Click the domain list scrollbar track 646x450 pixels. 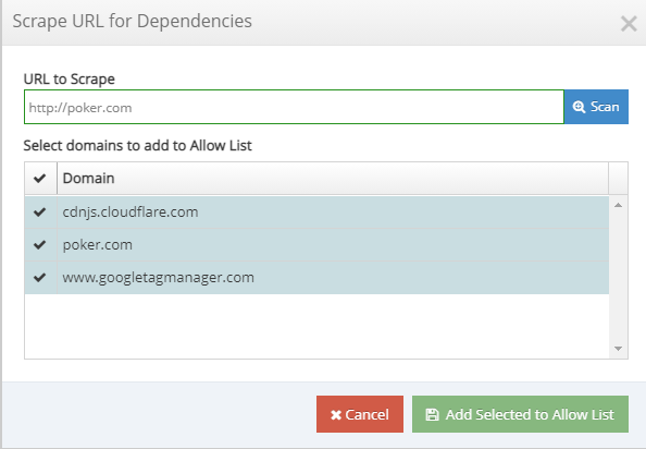618,277
